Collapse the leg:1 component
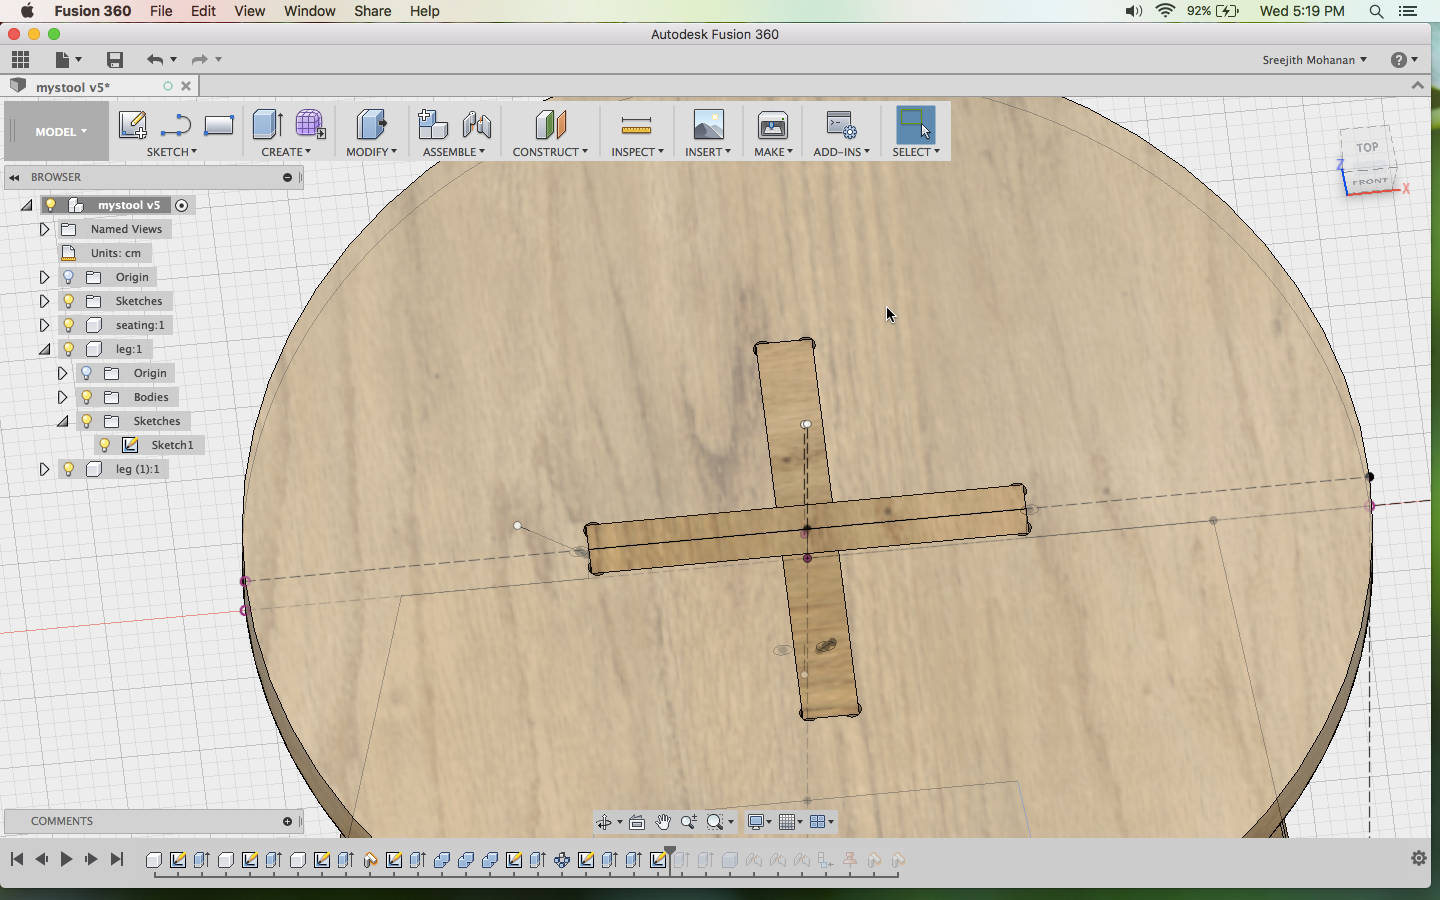This screenshot has width=1440, height=900. pos(44,349)
